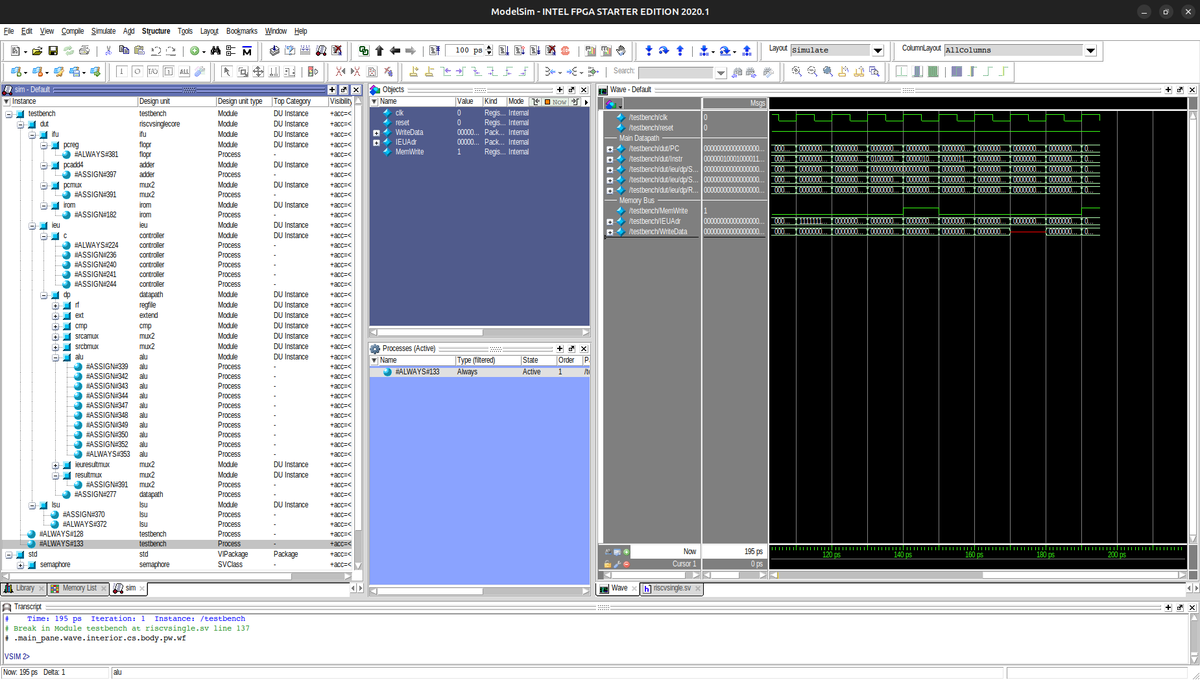Click the wave Zoom Full icon
Screen dimensions: 1200x680
coord(827,72)
